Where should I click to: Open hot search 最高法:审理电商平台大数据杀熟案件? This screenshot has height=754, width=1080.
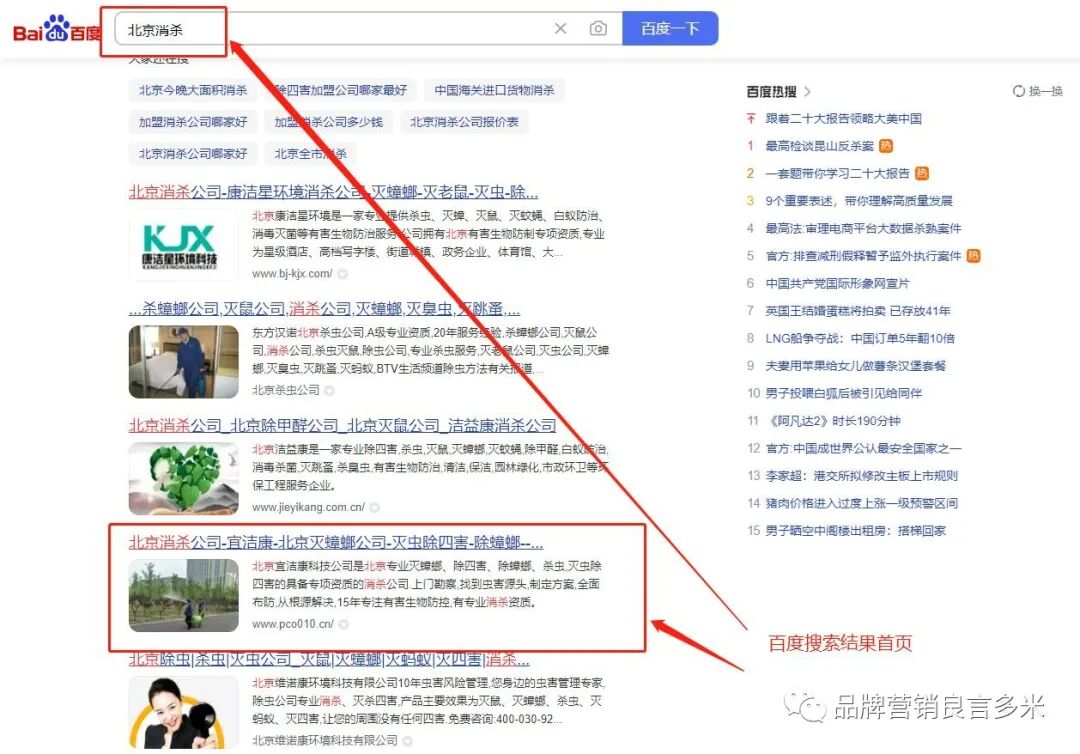click(863, 229)
